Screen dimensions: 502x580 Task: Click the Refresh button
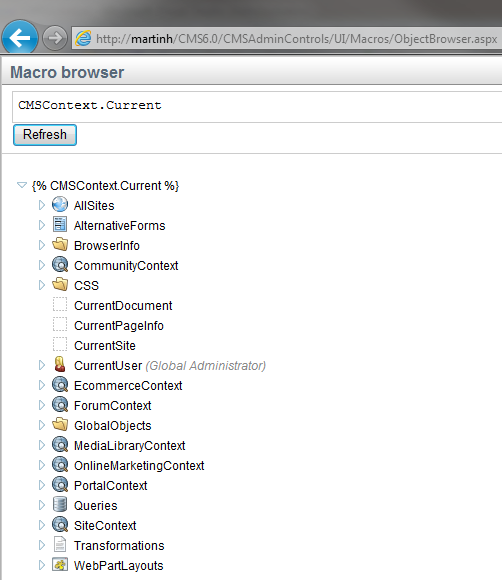click(x=45, y=135)
